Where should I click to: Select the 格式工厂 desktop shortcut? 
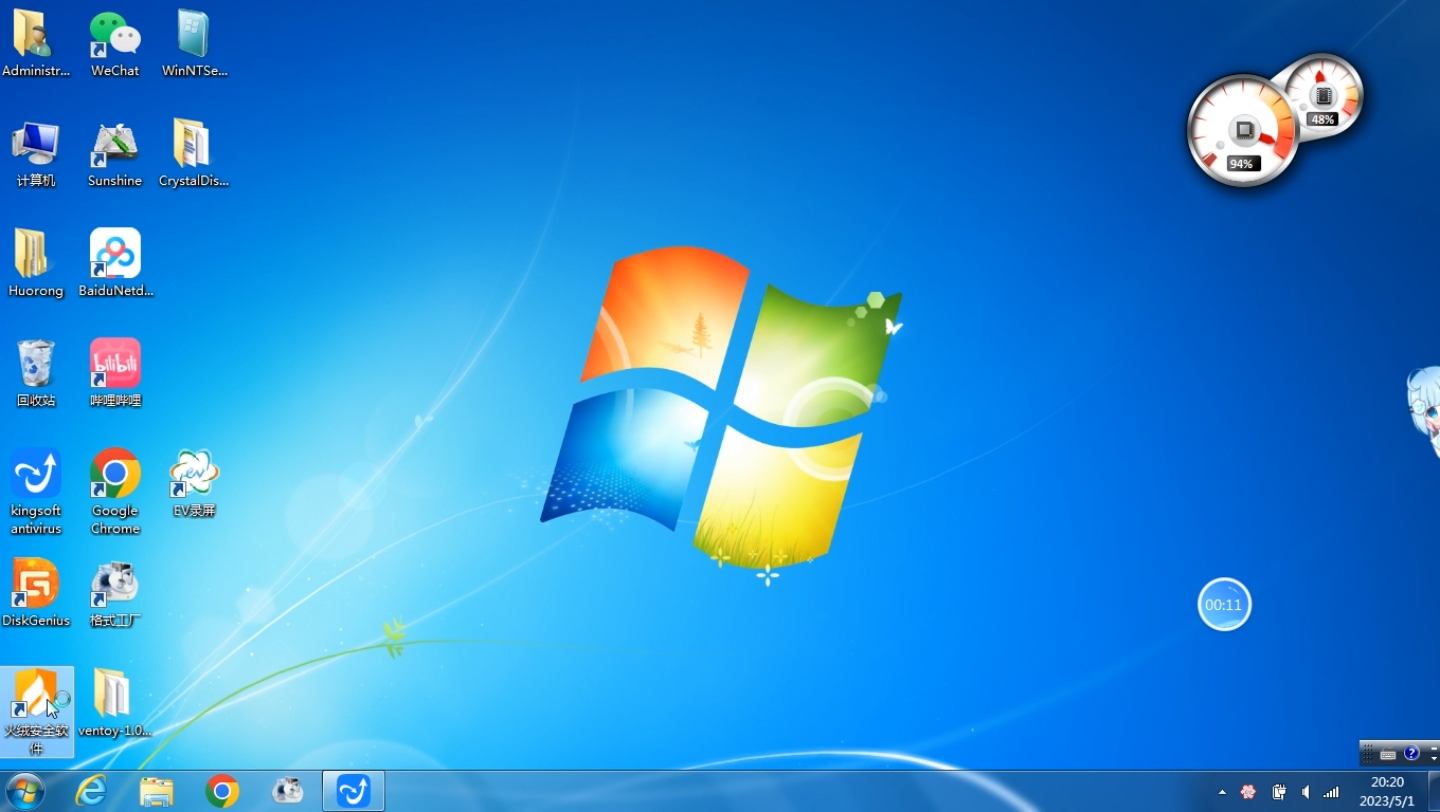pos(115,594)
